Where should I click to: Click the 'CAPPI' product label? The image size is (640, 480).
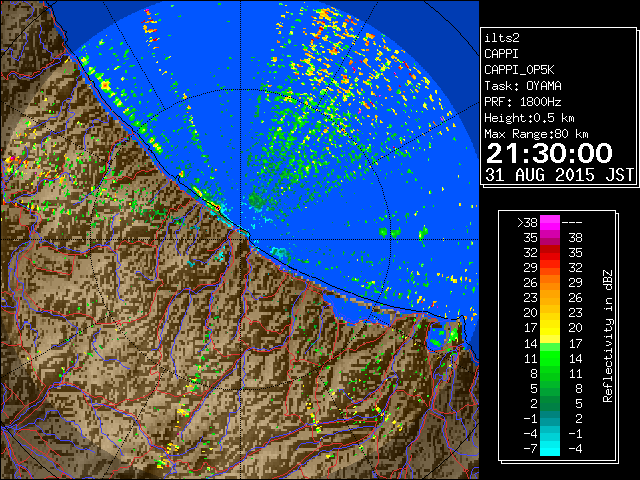(501, 54)
